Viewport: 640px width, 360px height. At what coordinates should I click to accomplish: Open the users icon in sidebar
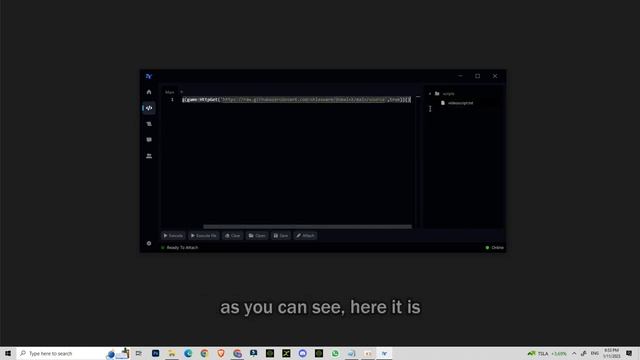coord(149,156)
